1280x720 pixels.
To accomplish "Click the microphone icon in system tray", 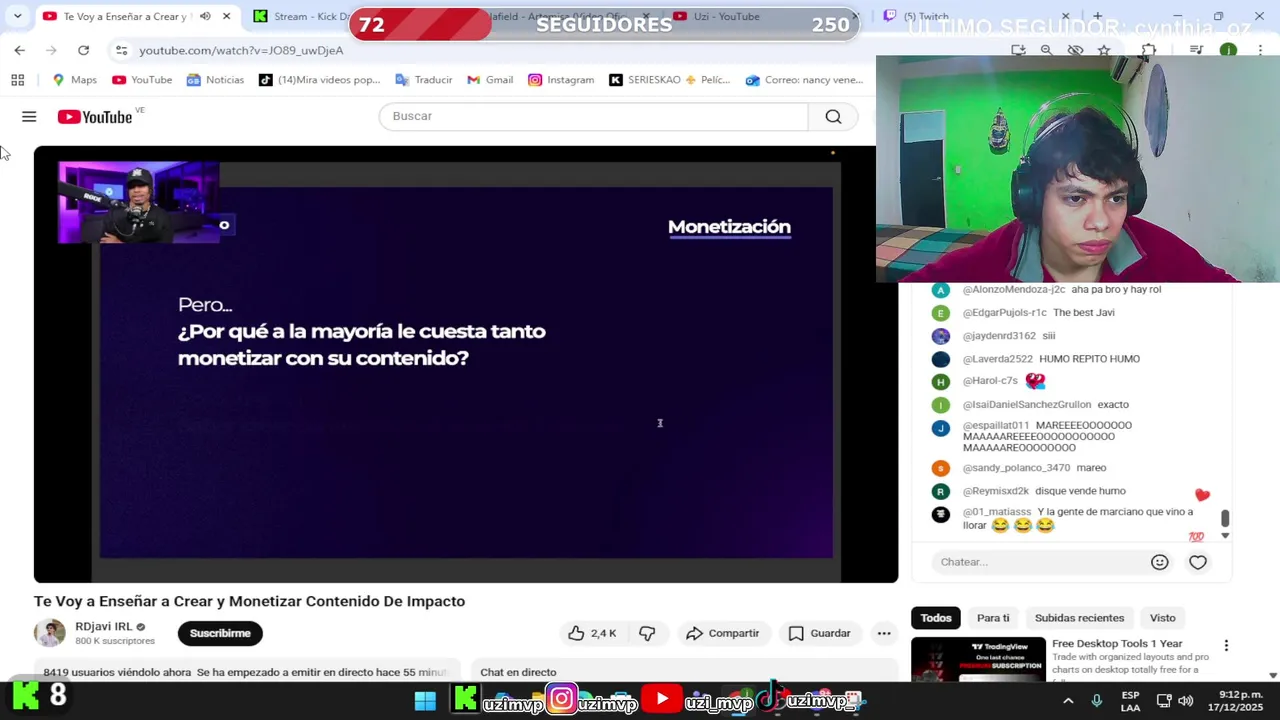I will click(x=1097, y=701).
